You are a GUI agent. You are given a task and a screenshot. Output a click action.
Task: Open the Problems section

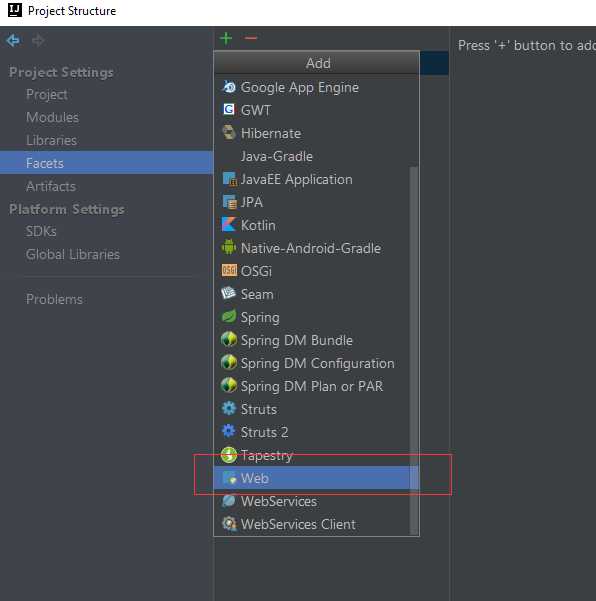point(54,299)
